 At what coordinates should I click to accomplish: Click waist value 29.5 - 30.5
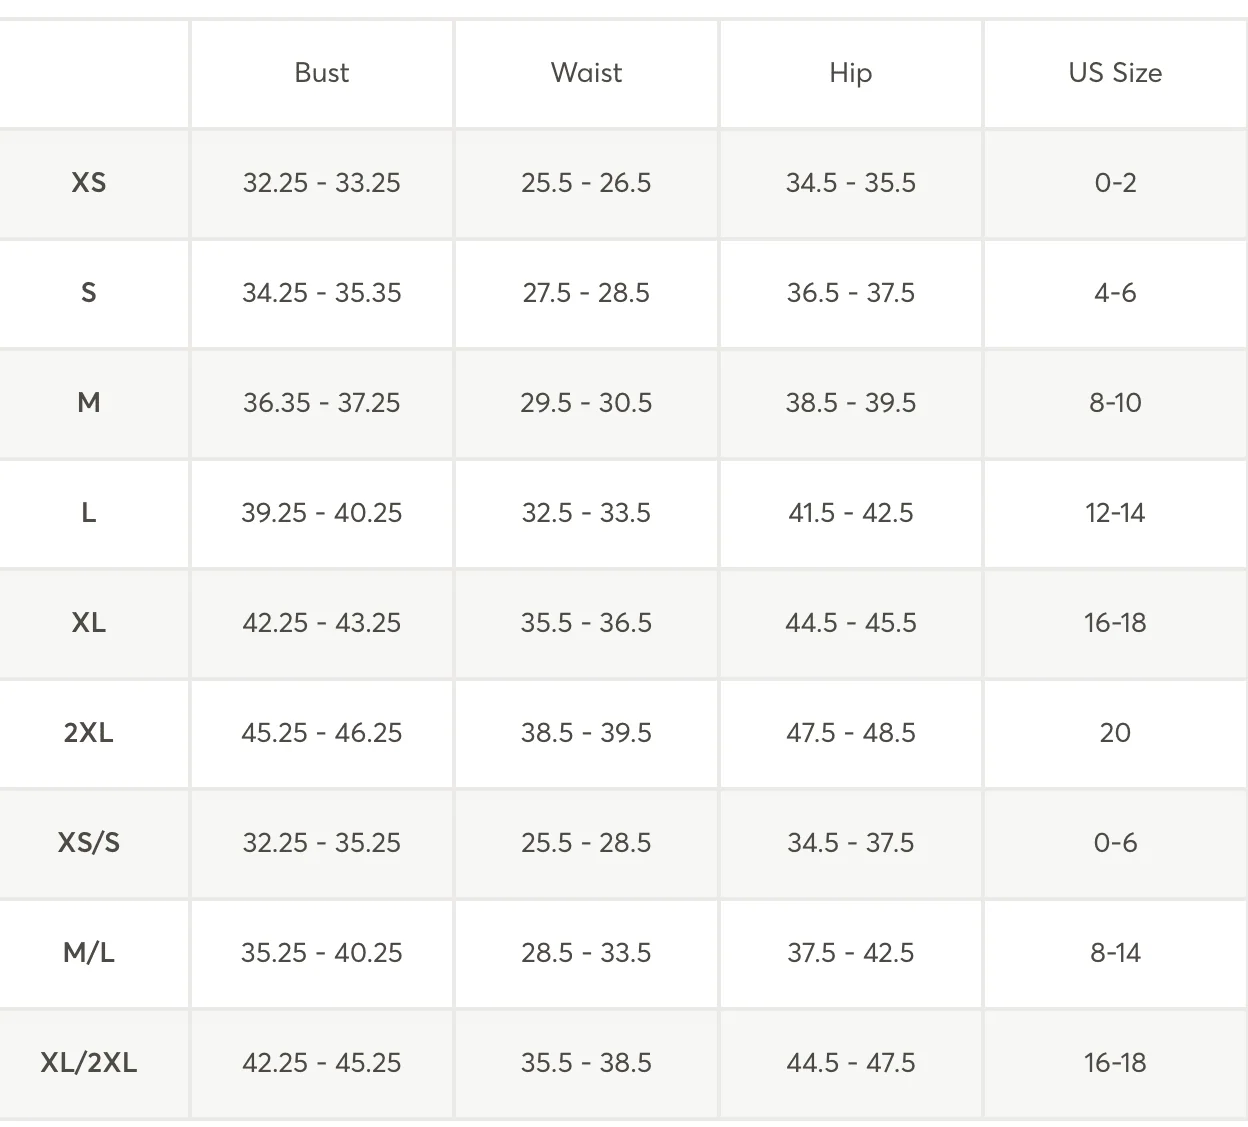click(x=586, y=403)
